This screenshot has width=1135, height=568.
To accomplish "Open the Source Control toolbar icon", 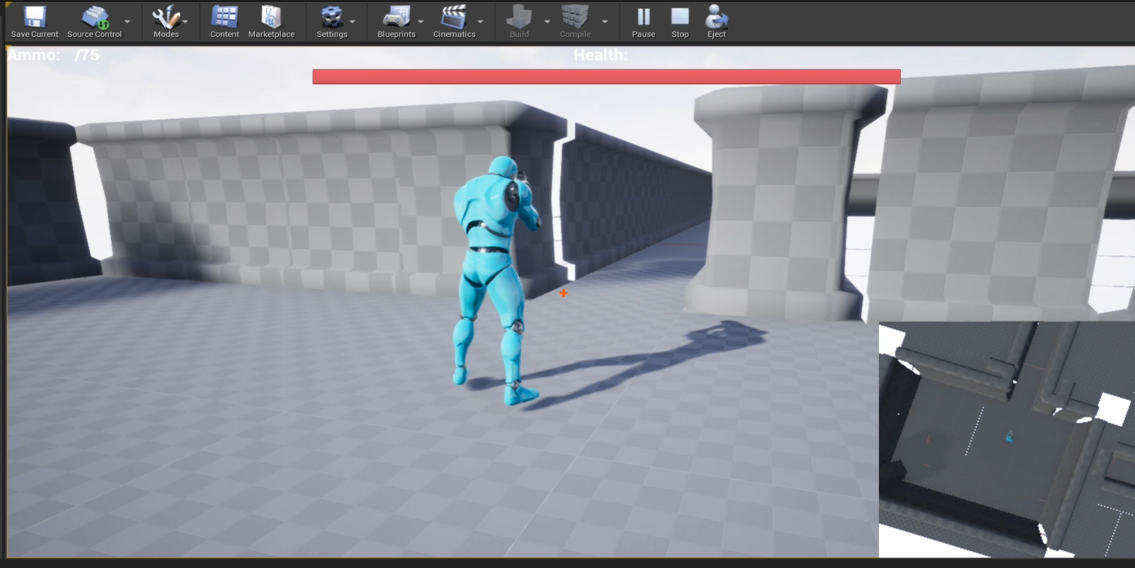I will [95, 22].
